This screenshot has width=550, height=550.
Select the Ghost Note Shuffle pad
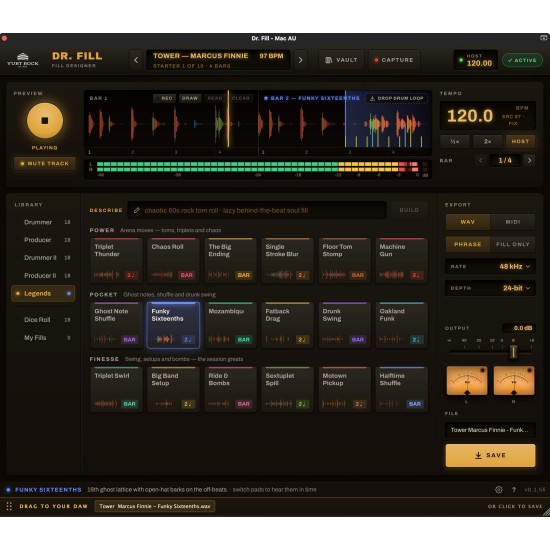coord(116,325)
